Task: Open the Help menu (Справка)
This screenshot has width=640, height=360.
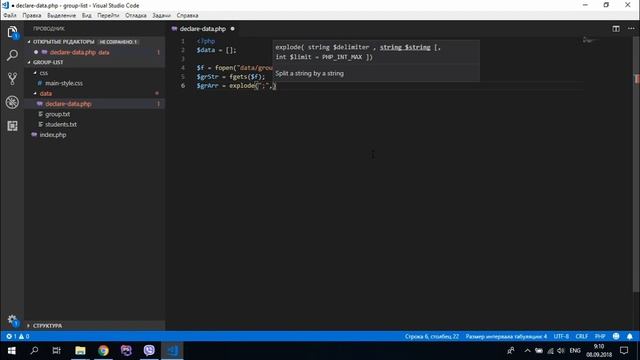Action: [x=187, y=16]
